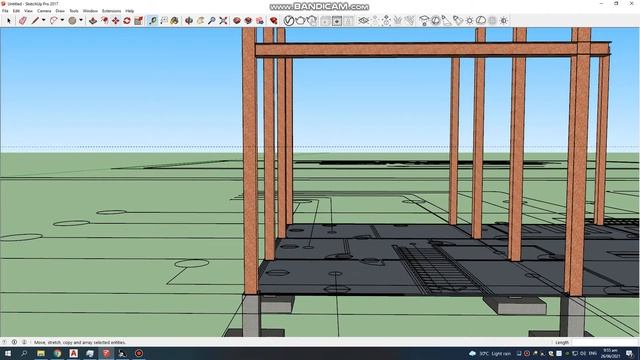Activate the Orbit tool
This screenshot has height=360, width=640.
189,20
